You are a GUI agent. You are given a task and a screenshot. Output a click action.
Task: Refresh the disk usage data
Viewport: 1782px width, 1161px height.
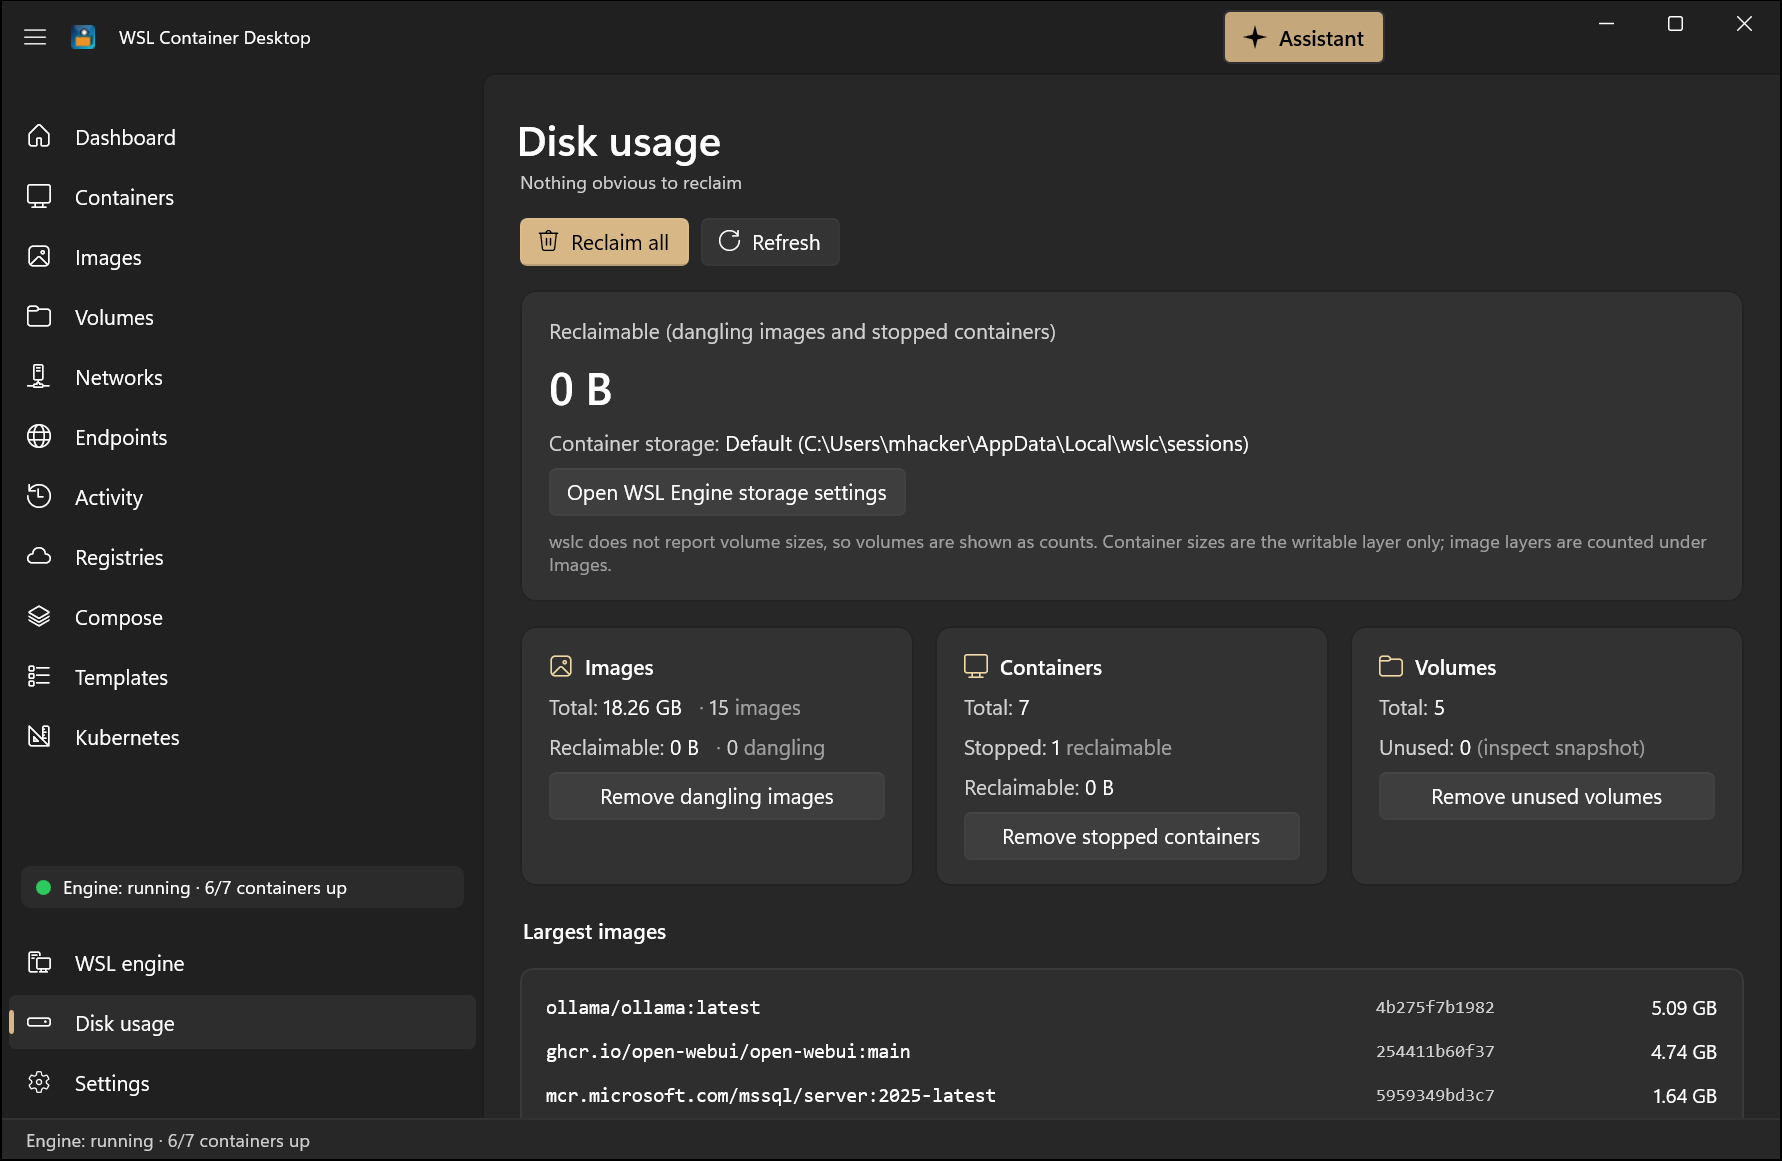point(770,242)
